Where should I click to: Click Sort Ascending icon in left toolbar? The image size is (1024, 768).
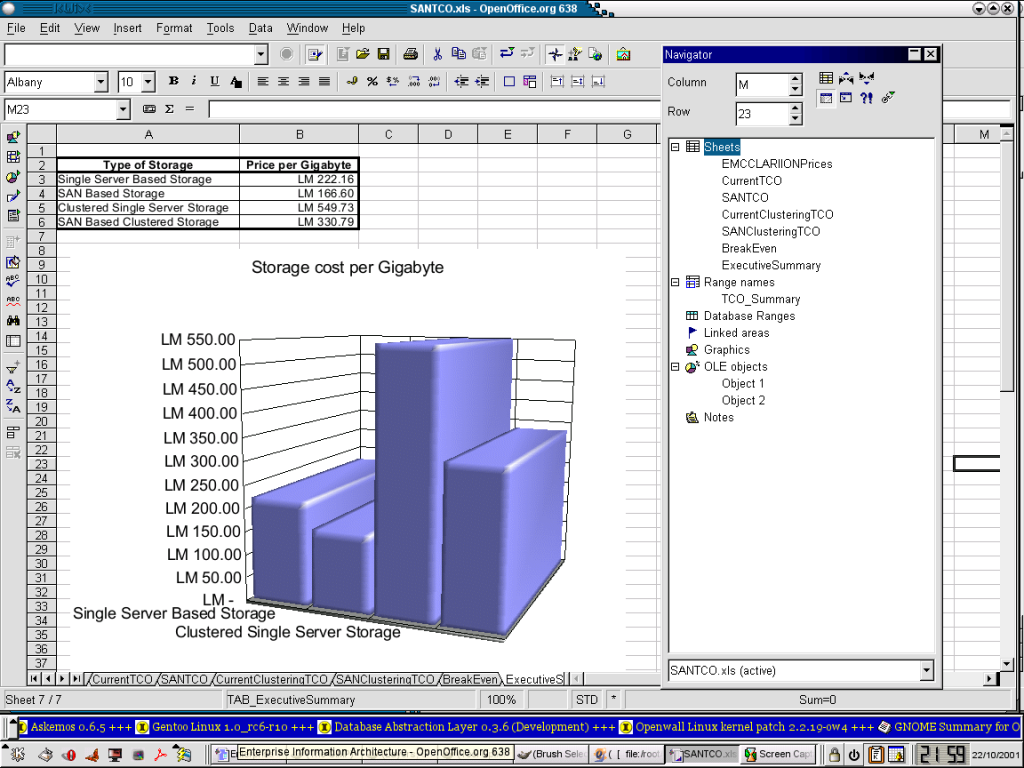[x=13, y=386]
